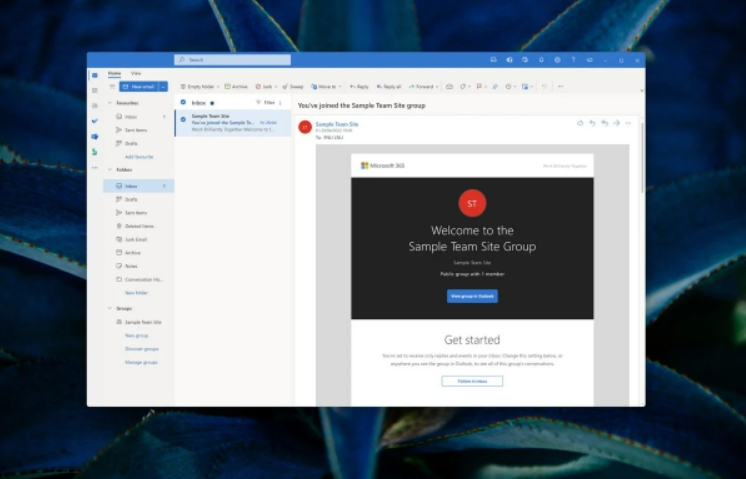Click the title bar icon left of minimize
746x479 pixels.
[x=589, y=60]
